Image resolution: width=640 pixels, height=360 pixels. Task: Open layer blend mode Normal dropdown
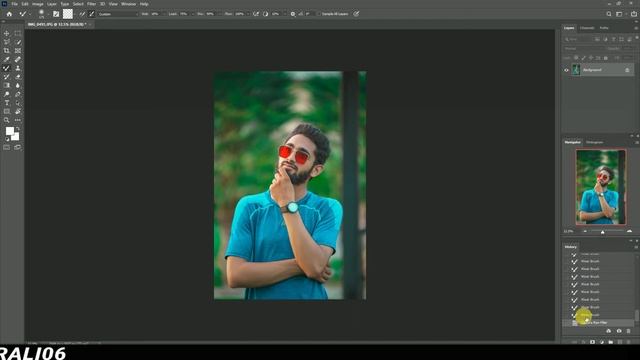click(x=582, y=49)
